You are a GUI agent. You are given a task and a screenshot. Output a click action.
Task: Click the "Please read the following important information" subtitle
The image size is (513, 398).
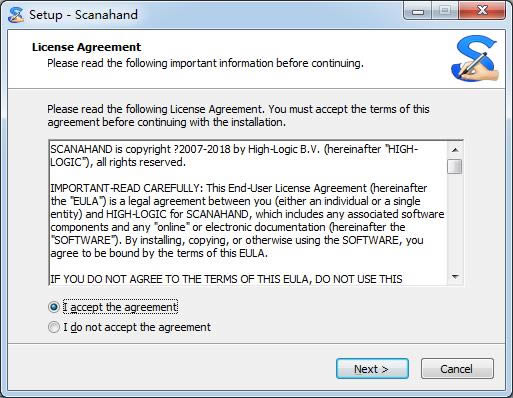click(x=205, y=63)
